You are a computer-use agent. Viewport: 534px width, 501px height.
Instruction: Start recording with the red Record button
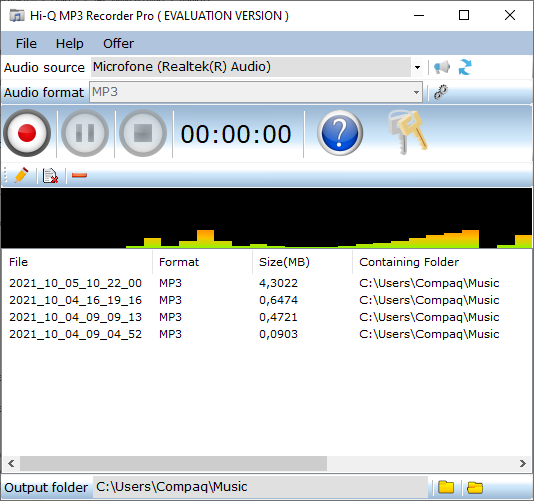coord(27,133)
